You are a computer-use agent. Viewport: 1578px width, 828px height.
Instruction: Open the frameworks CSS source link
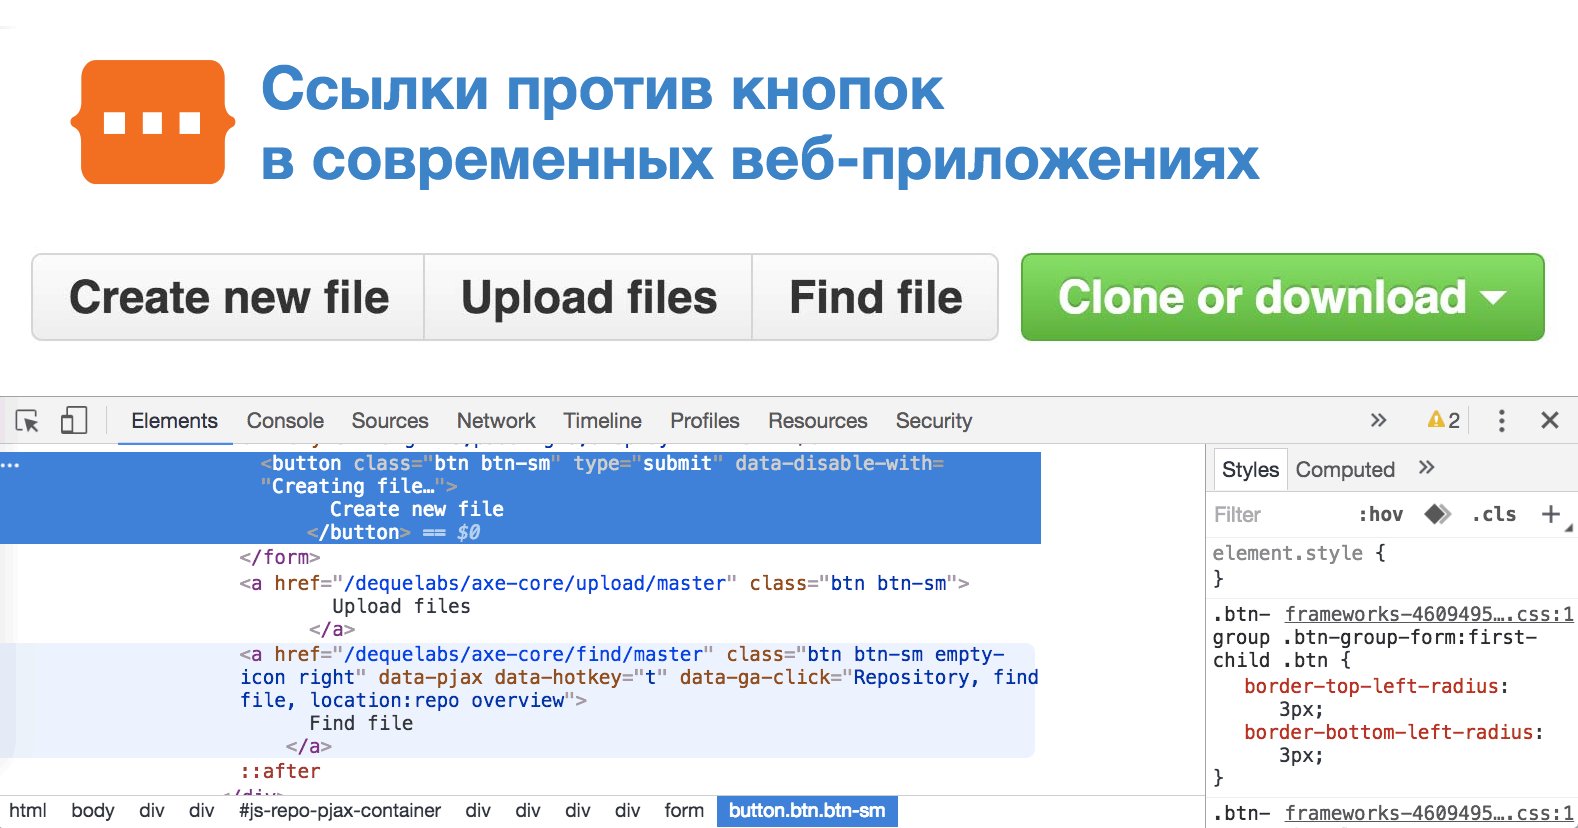[1428, 614]
